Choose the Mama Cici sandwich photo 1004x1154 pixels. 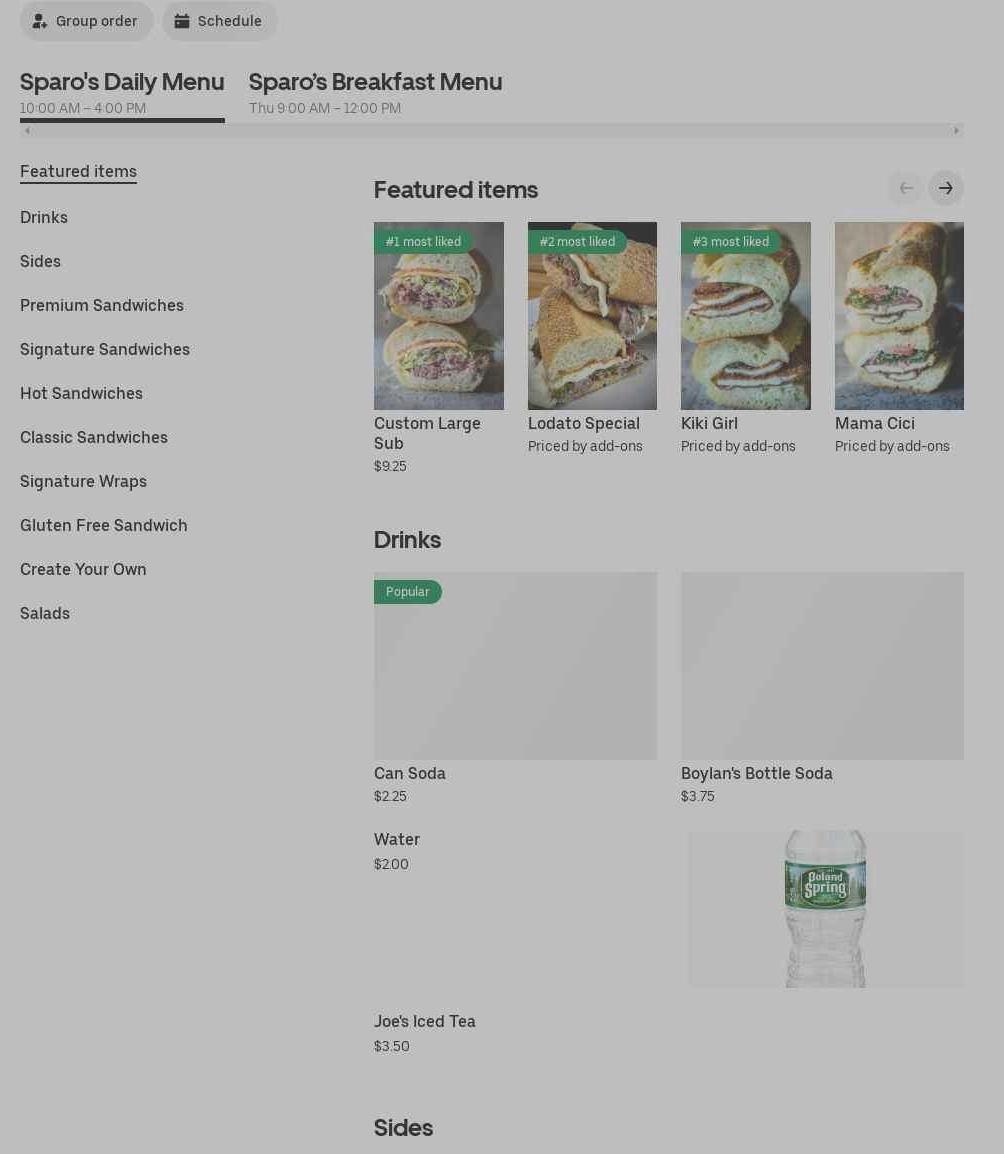click(x=899, y=316)
